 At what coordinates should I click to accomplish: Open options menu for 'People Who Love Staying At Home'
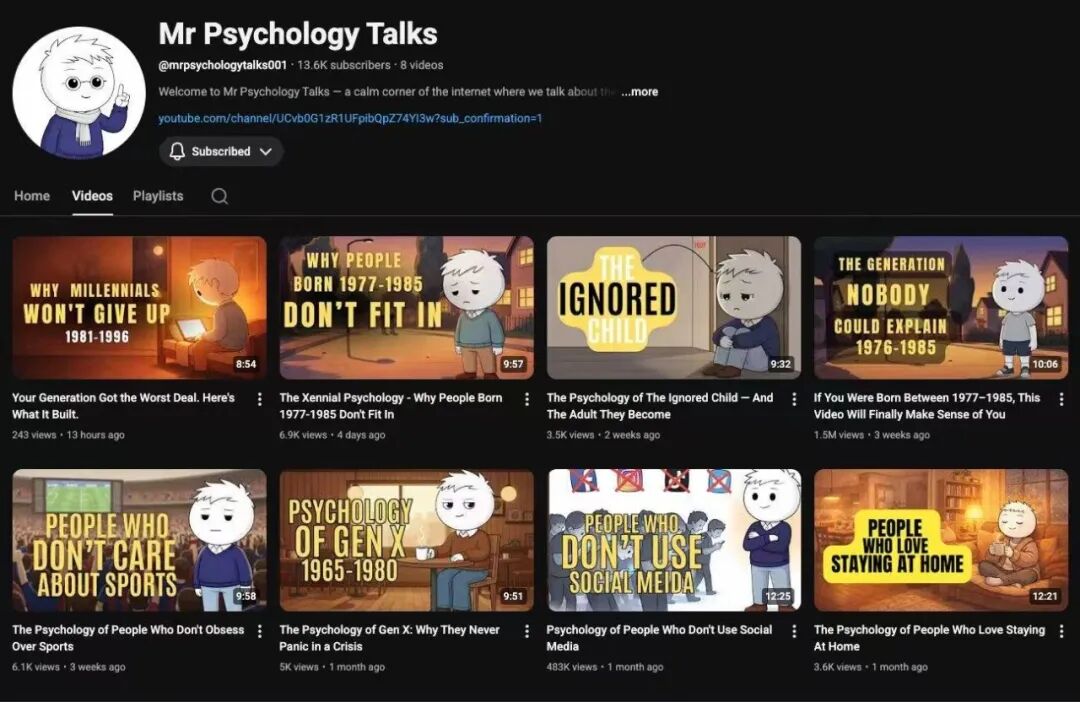pyautogui.click(x=1063, y=631)
